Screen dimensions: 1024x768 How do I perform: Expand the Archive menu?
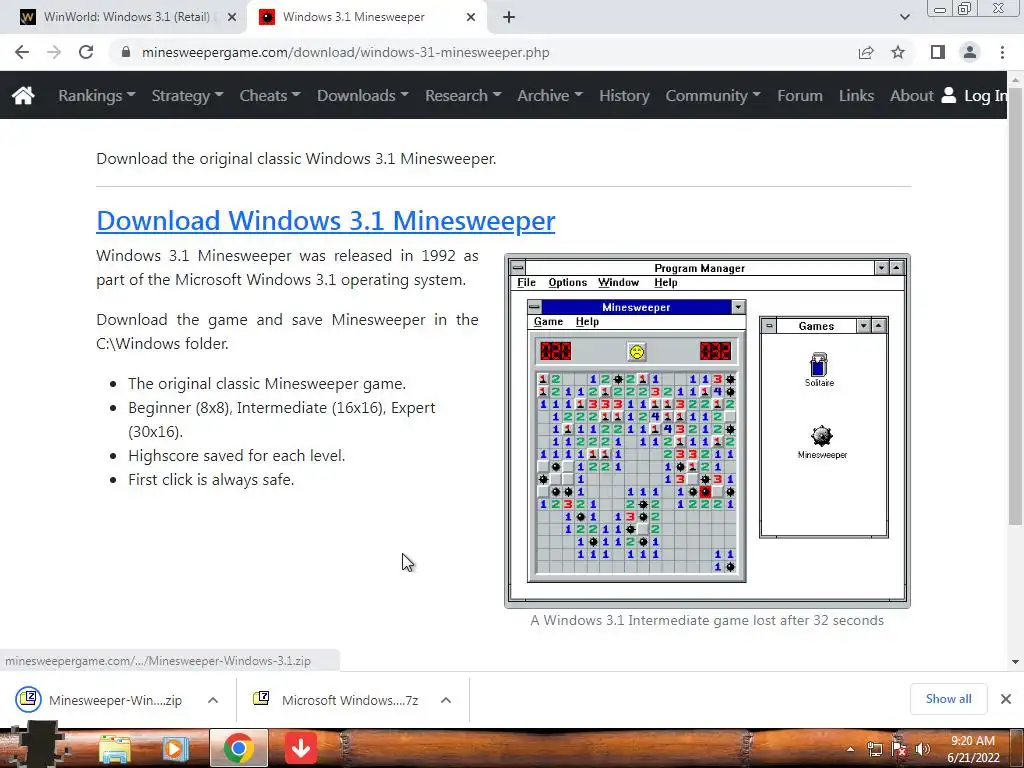pos(550,95)
